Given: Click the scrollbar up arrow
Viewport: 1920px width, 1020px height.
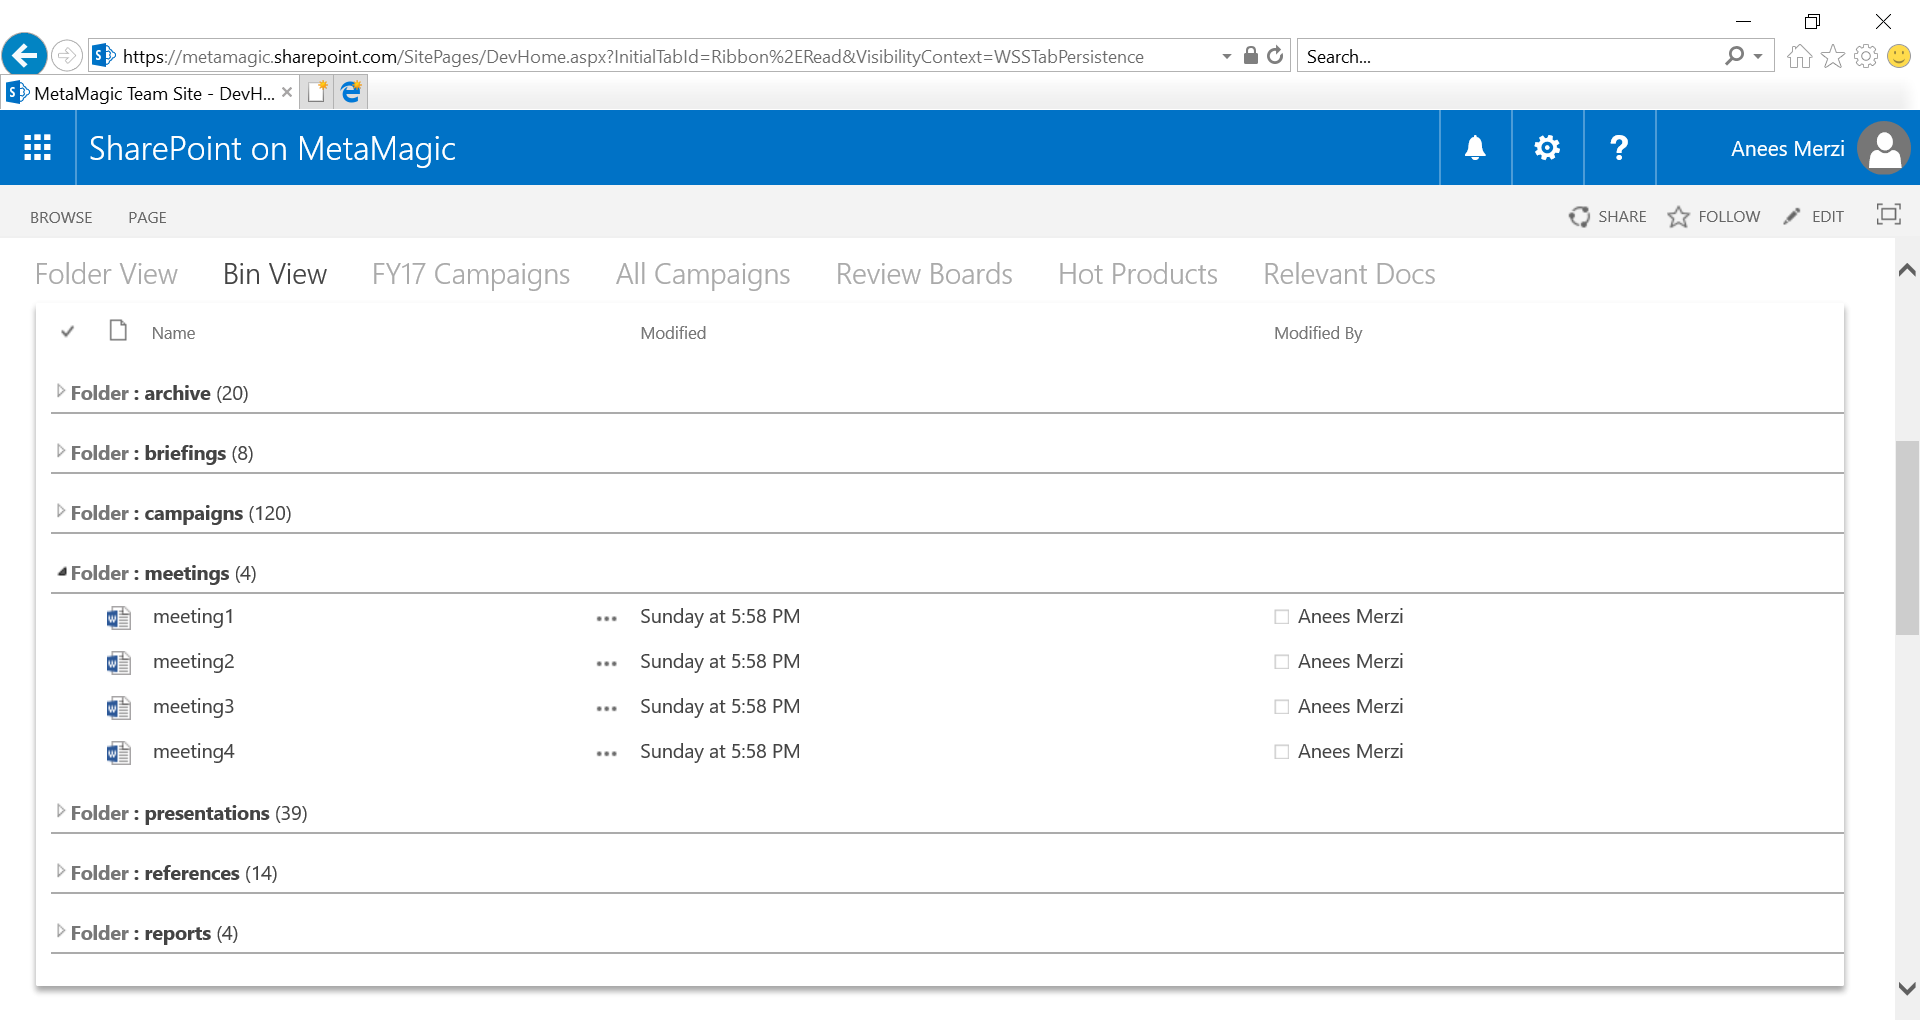Looking at the screenshot, I should click(1907, 270).
